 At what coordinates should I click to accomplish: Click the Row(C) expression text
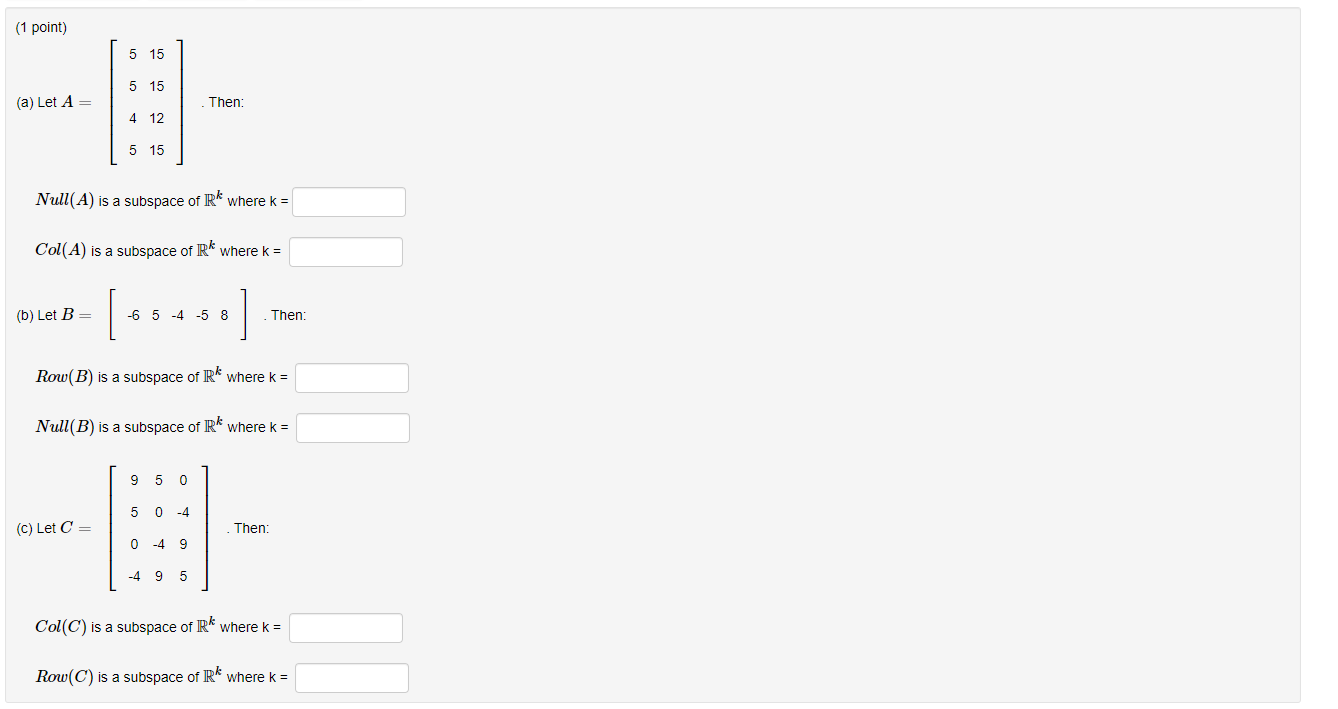pos(64,676)
